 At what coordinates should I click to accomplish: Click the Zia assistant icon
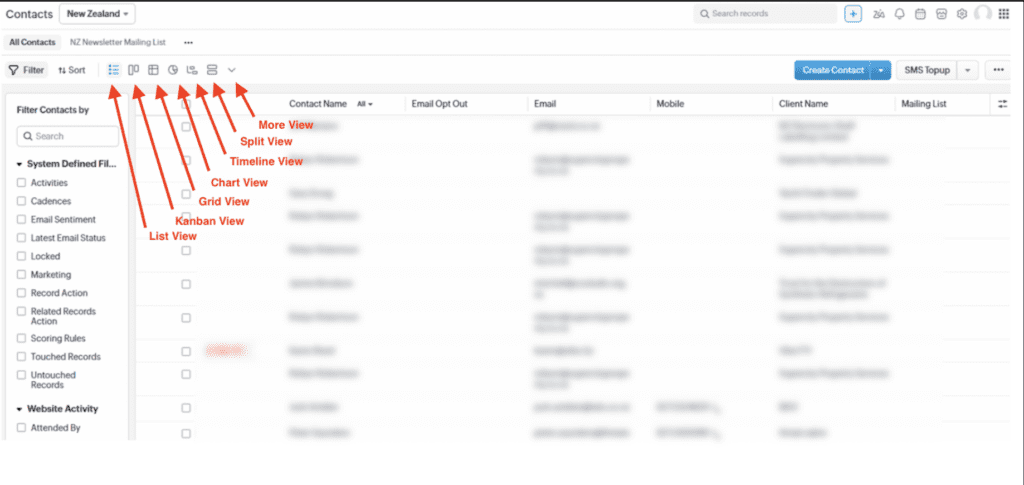click(x=879, y=14)
